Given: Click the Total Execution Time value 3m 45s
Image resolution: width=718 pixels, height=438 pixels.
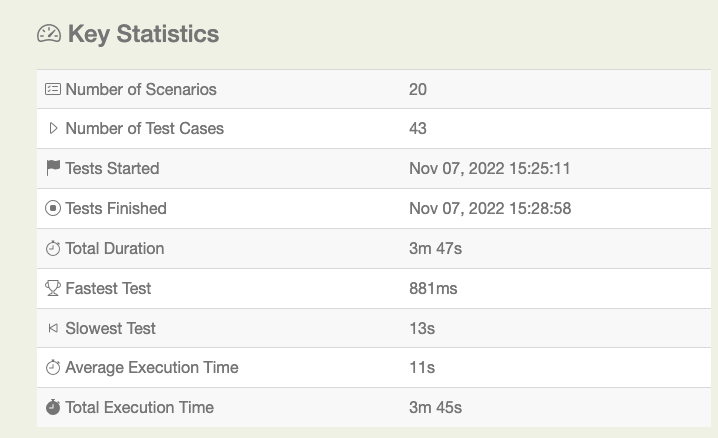Looking at the screenshot, I should pyautogui.click(x=436, y=407).
